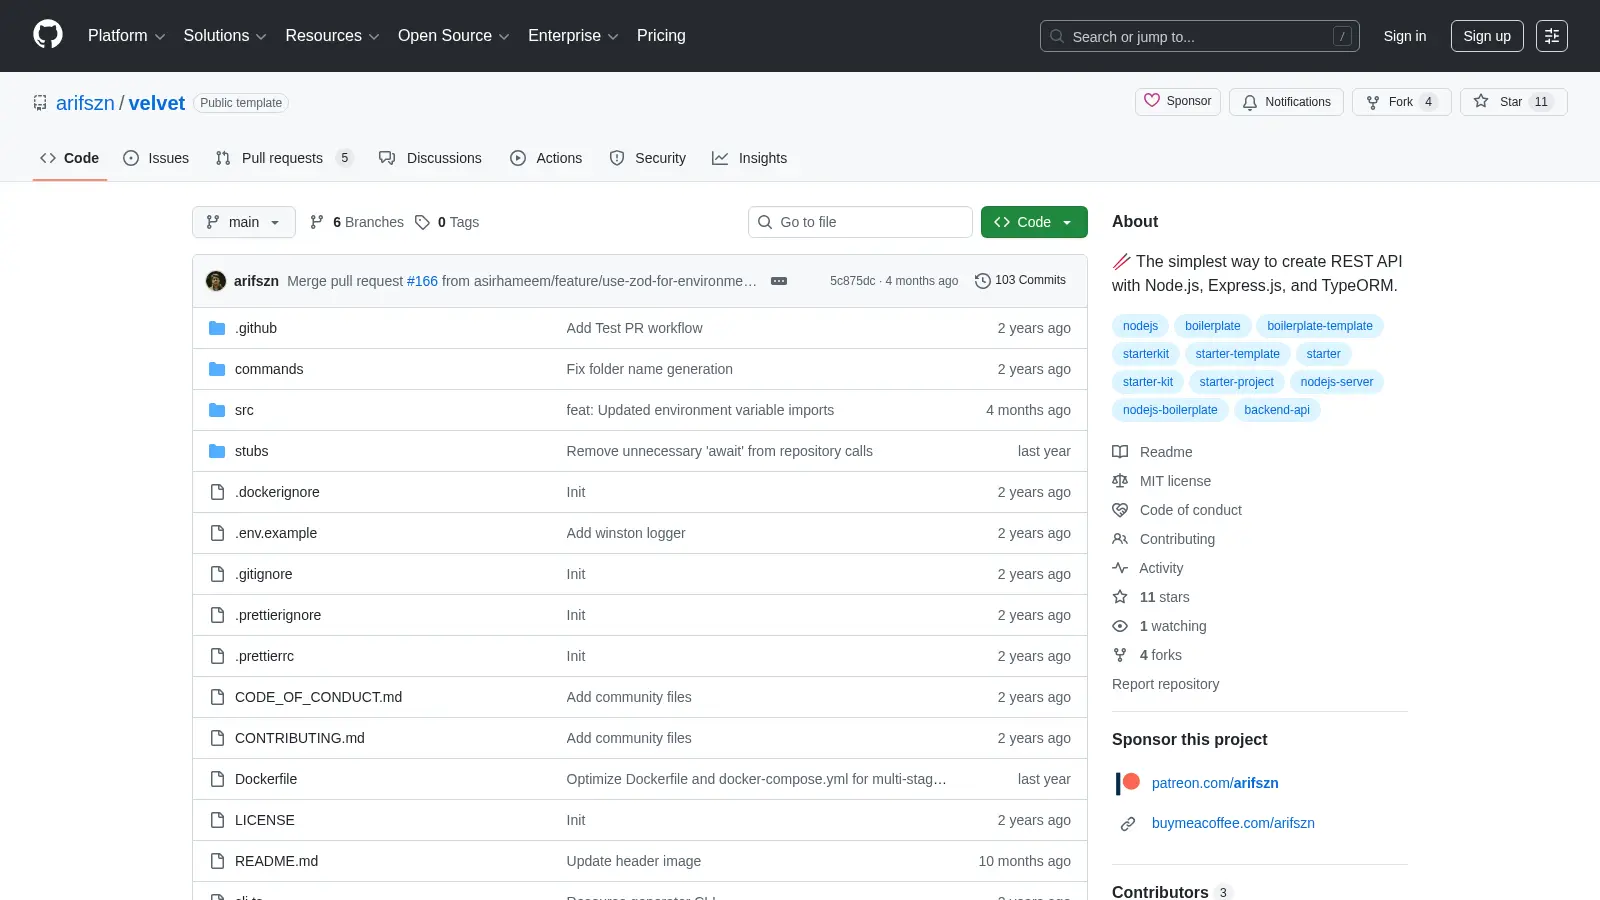This screenshot has height=900, width=1600.
Task: Open the Insights tab
Action: [750, 158]
